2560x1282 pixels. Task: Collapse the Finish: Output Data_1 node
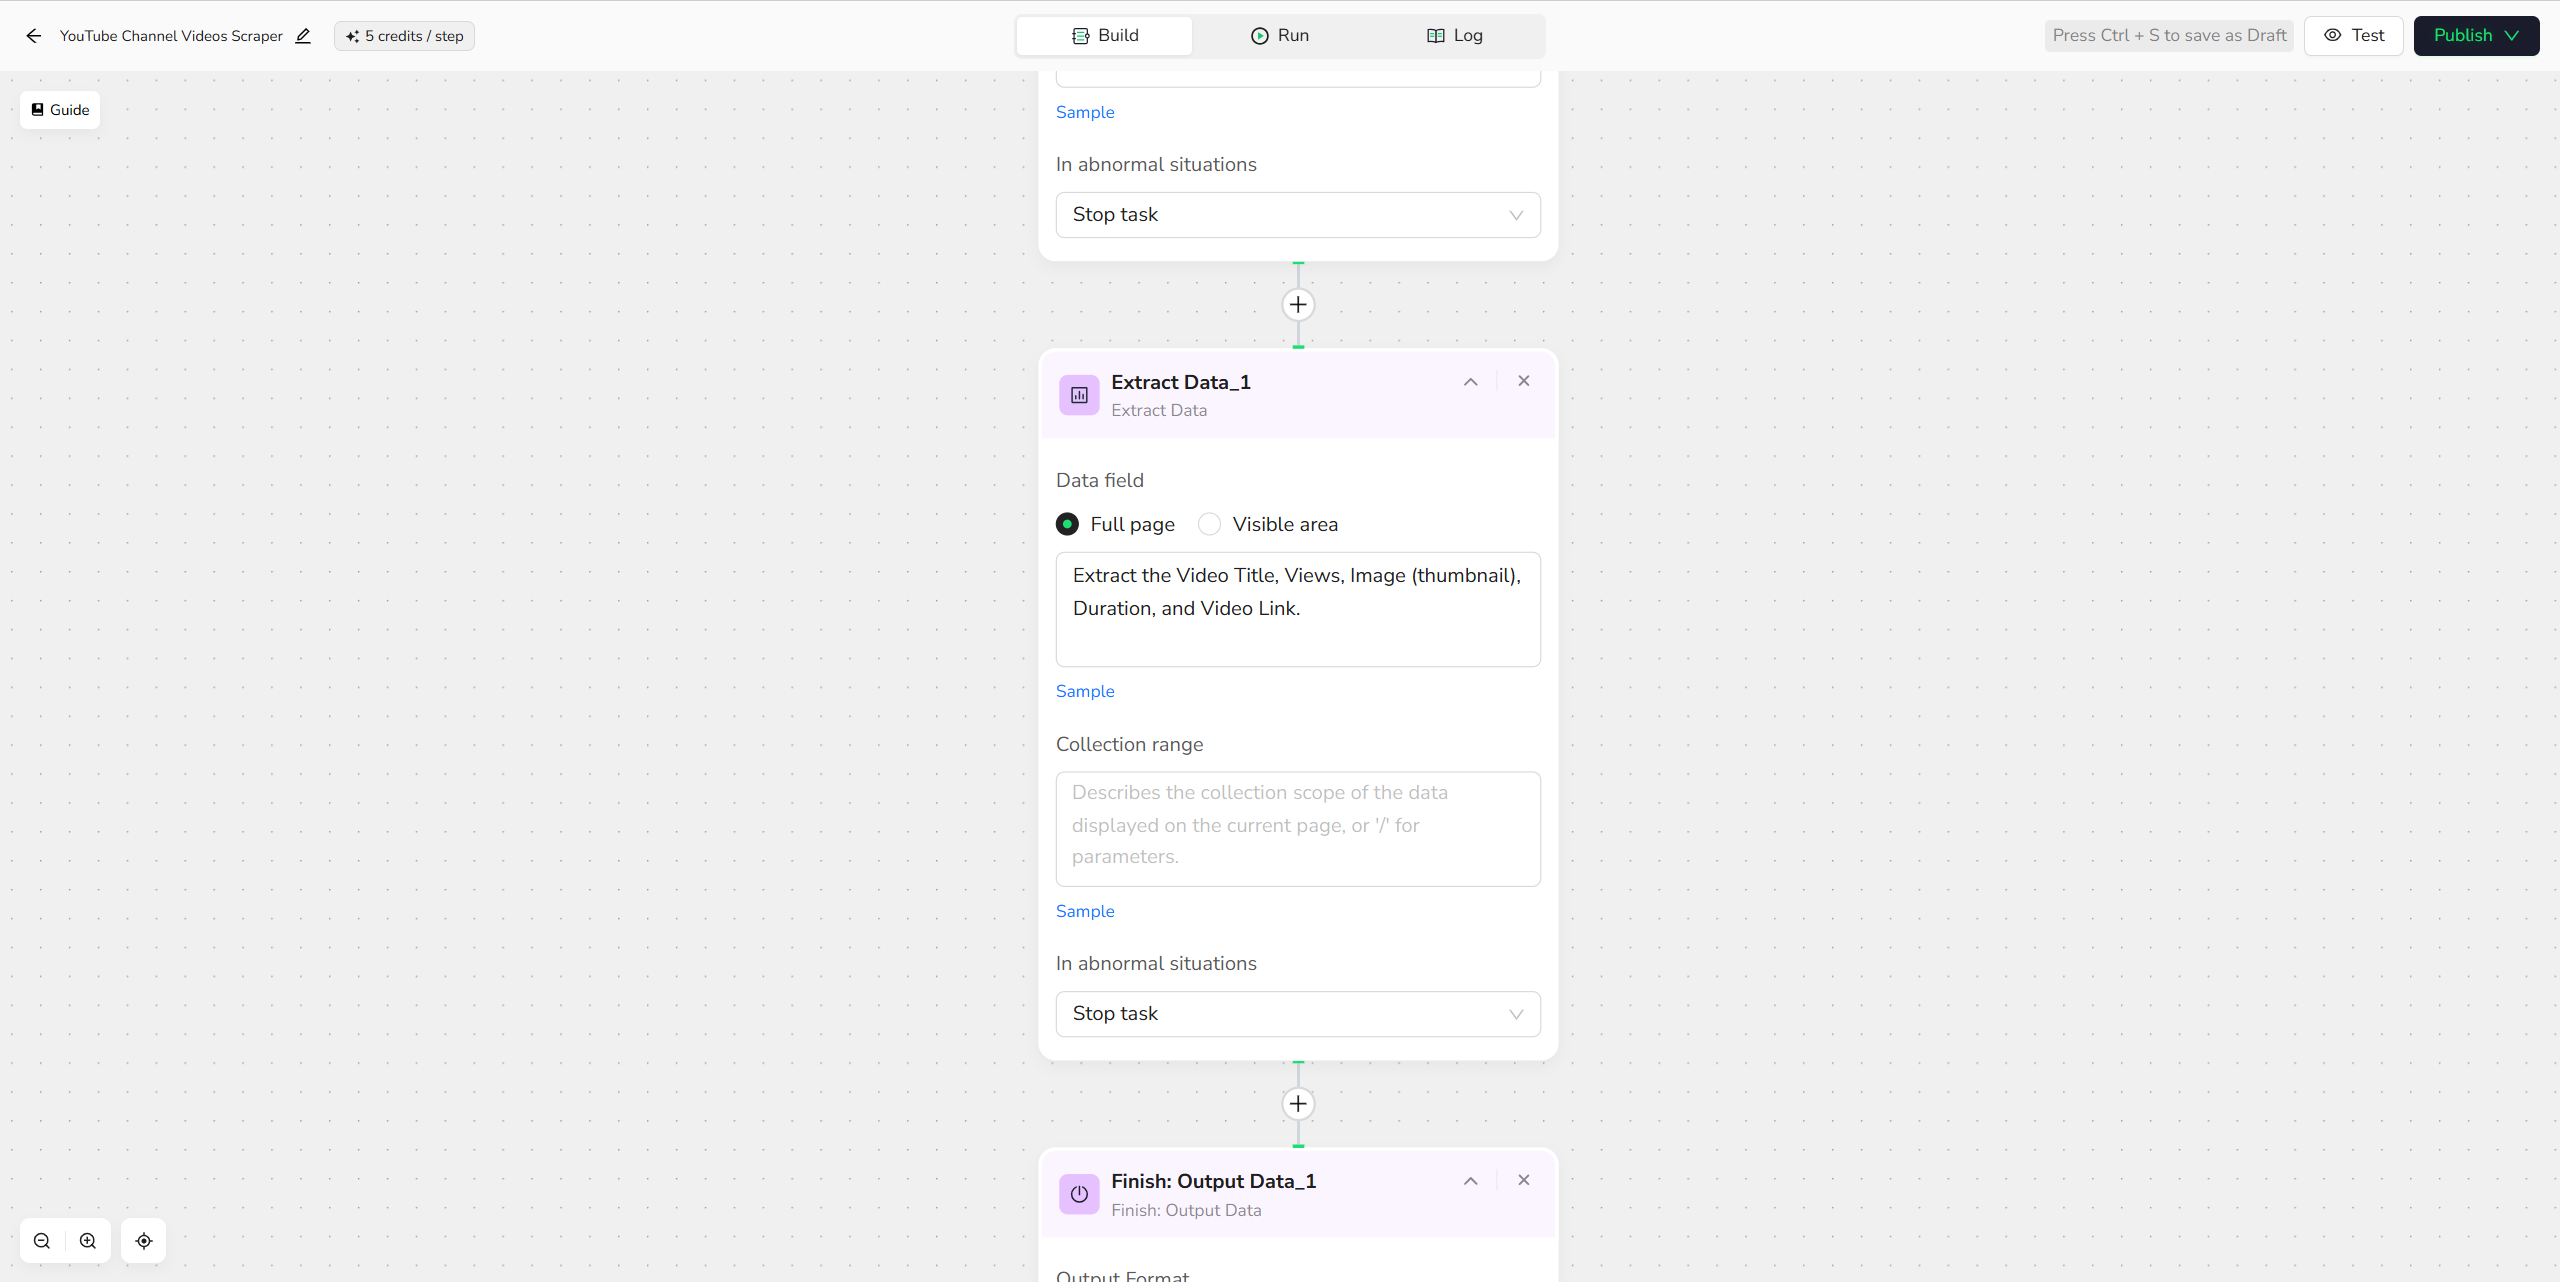coord(1470,1181)
